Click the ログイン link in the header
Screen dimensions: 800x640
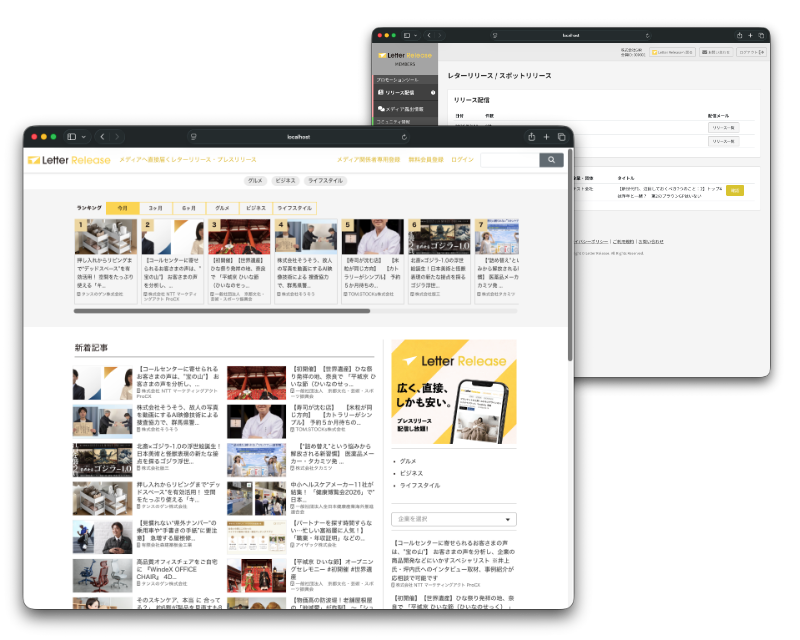pyautogui.click(x=462, y=160)
